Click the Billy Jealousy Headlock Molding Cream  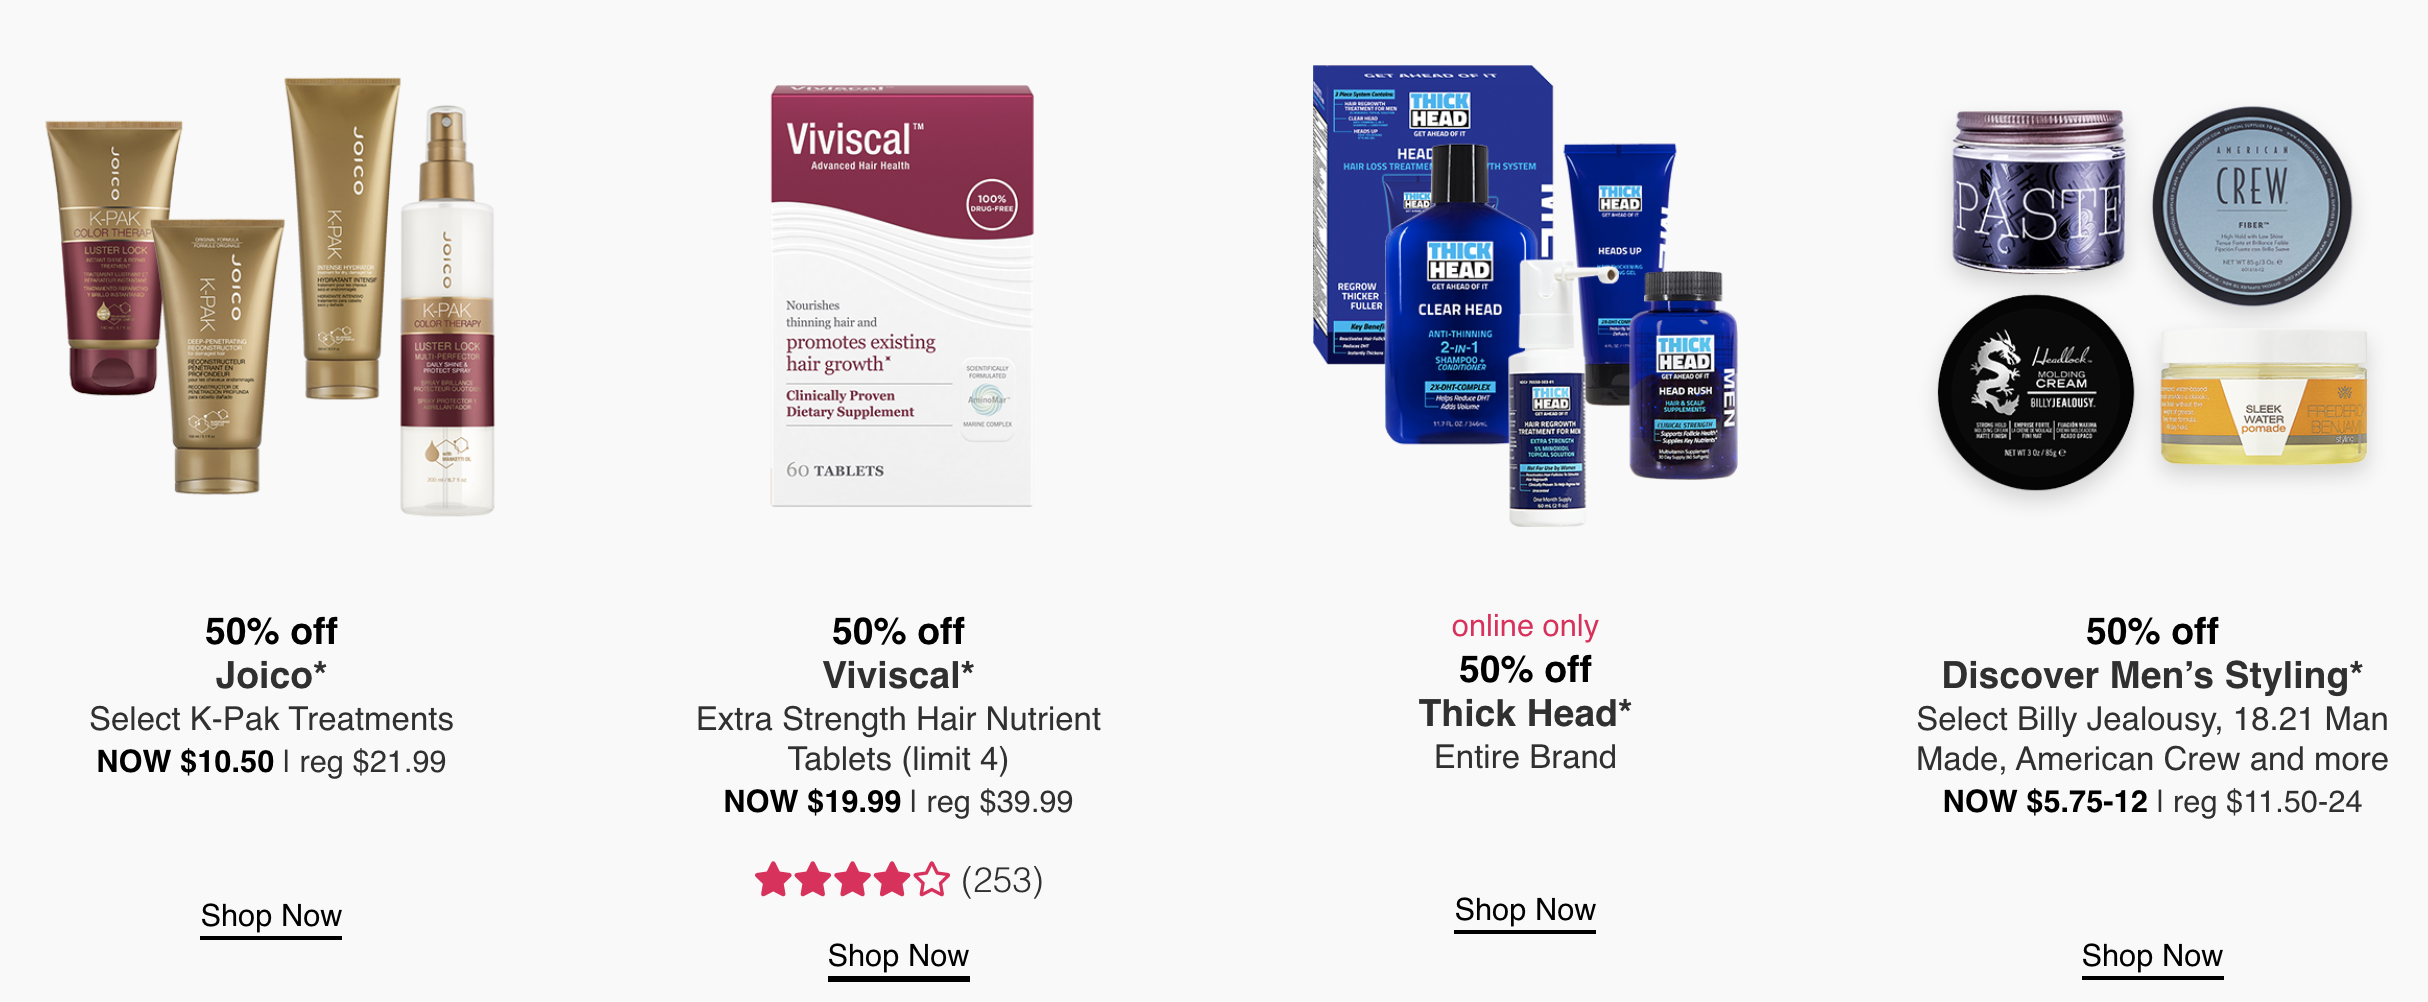tap(2036, 392)
